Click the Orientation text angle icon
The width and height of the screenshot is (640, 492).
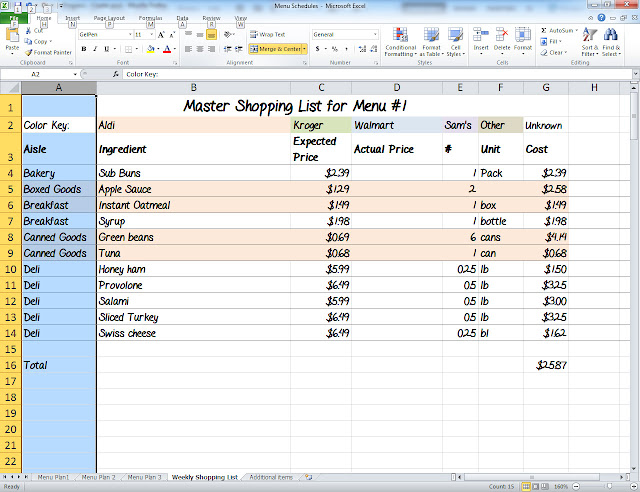click(228, 35)
